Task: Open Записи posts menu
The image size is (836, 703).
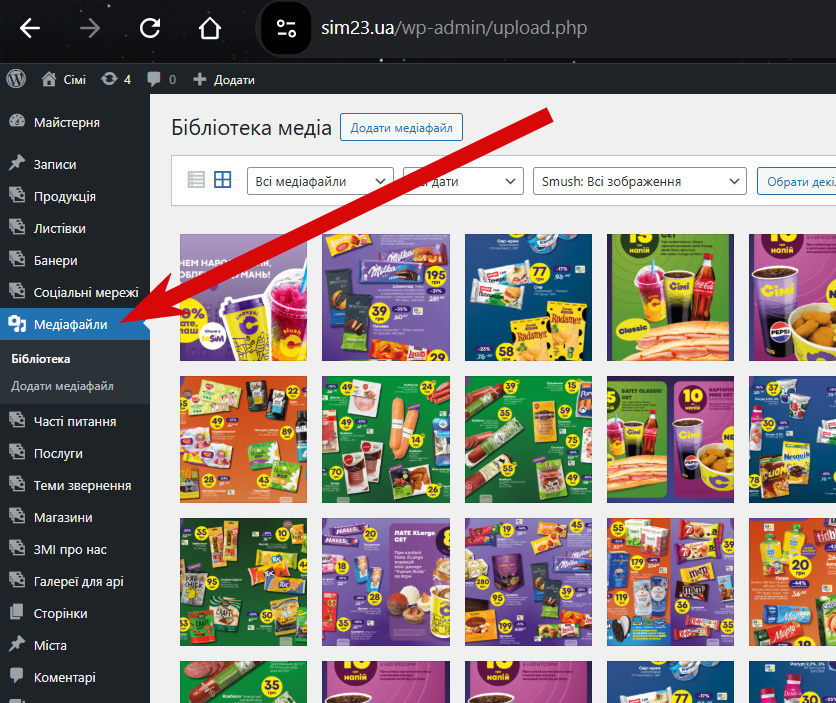Action: point(55,165)
